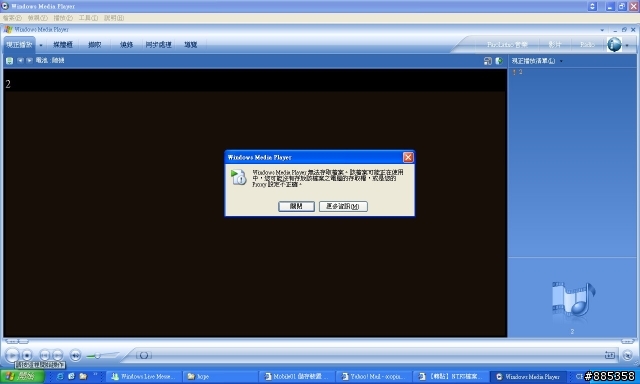Open the 同步處理 sync tab
The height and width of the screenshot is (384, 640).
pyautogui.click(x=159, y=45)
